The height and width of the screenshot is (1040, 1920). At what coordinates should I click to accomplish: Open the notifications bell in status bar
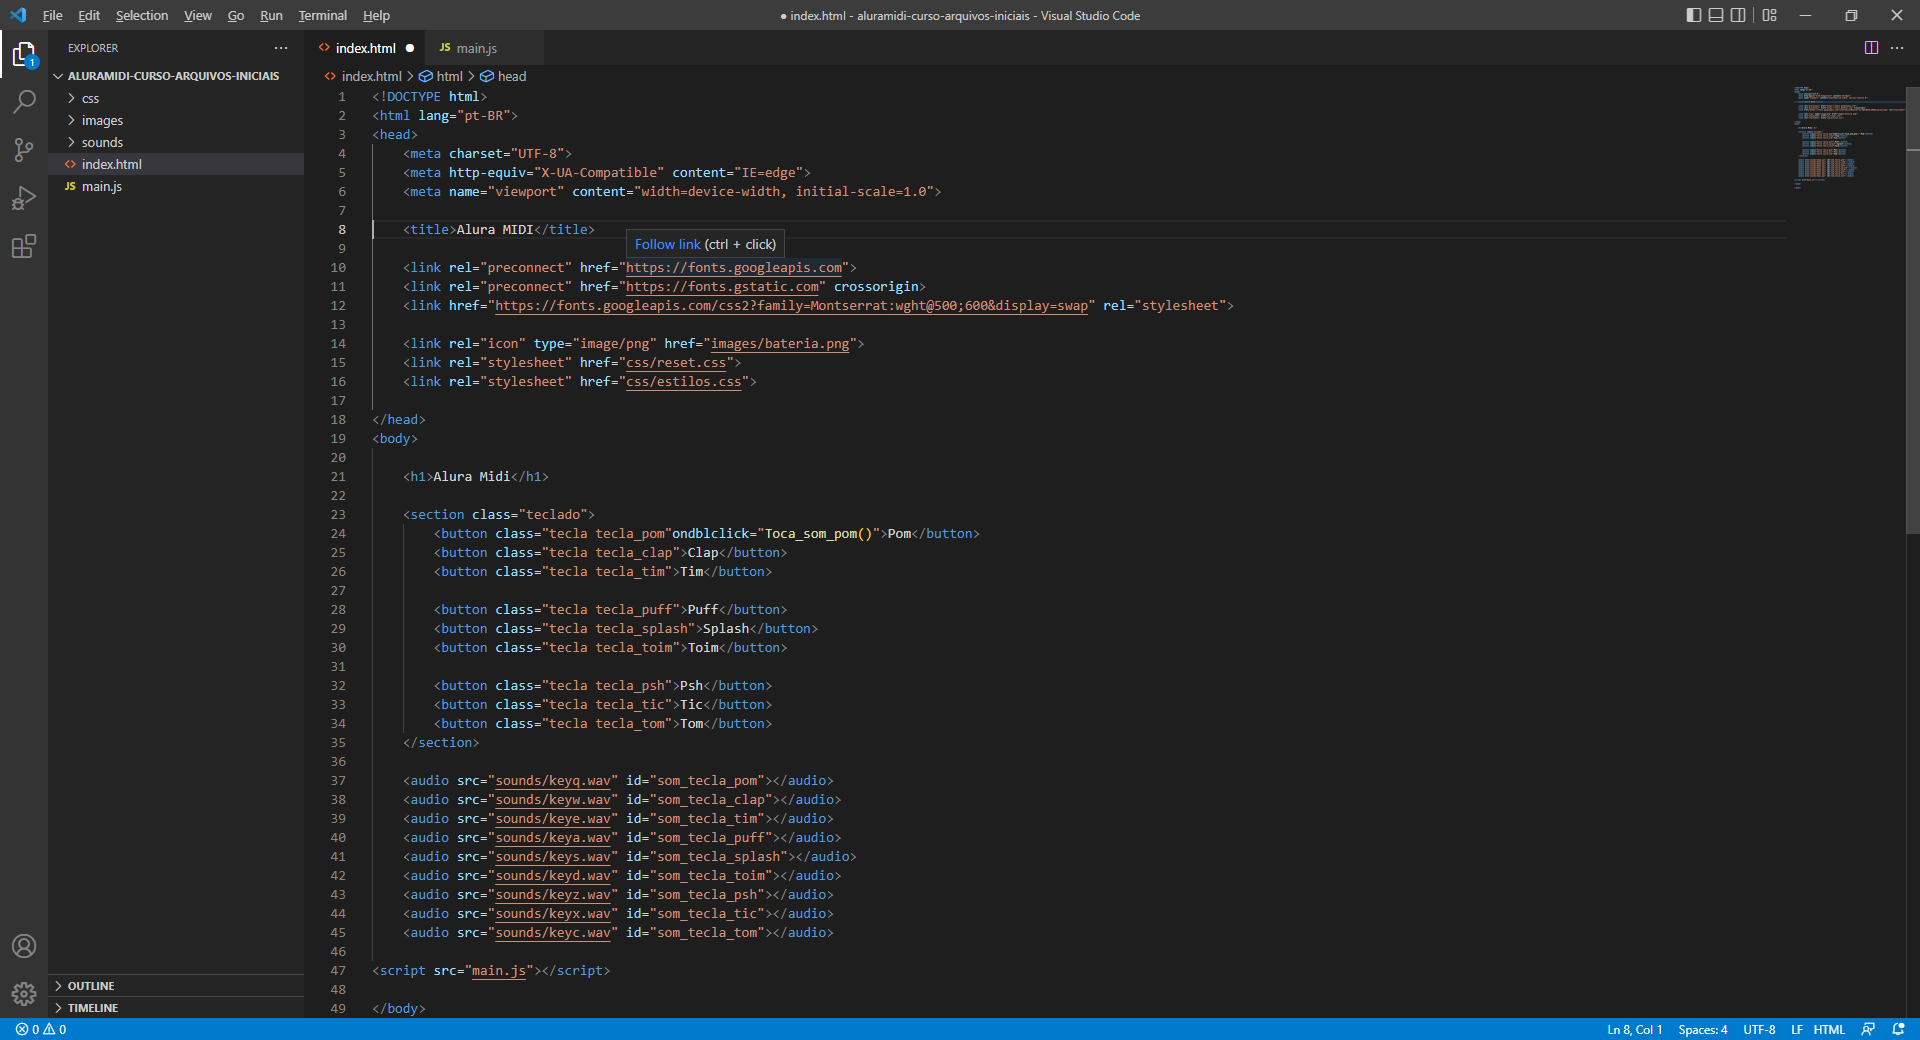tap(1898, 1029)
